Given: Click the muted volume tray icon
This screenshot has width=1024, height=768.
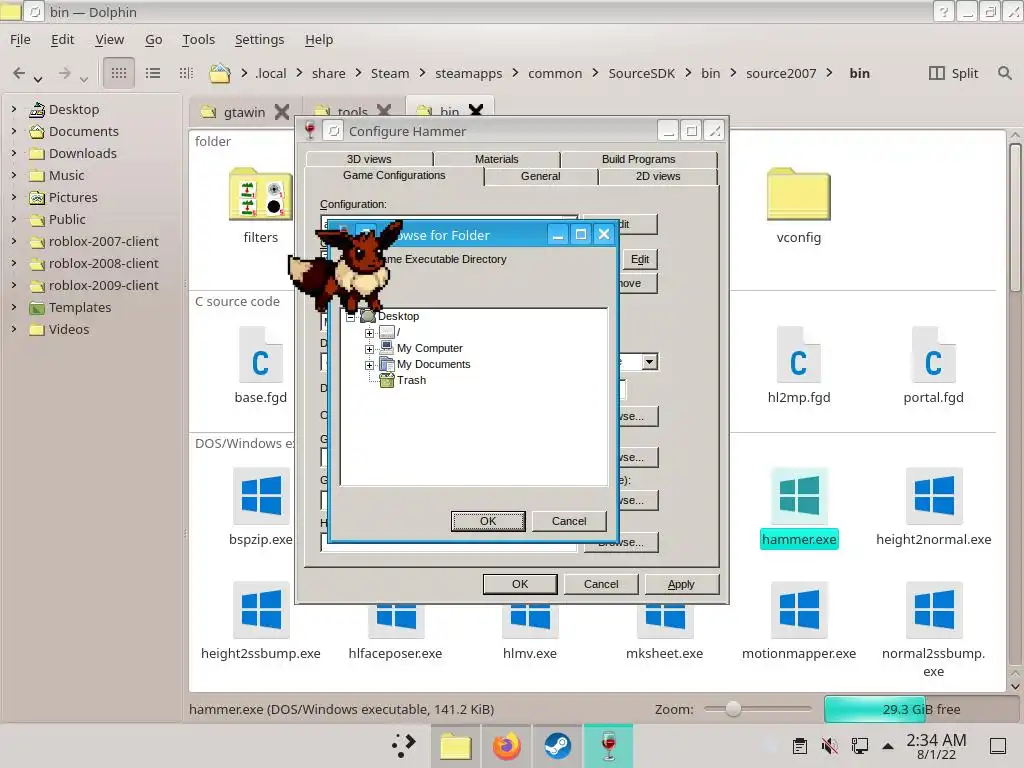Looking at the screenshot, I should click(x=829, y=746).
